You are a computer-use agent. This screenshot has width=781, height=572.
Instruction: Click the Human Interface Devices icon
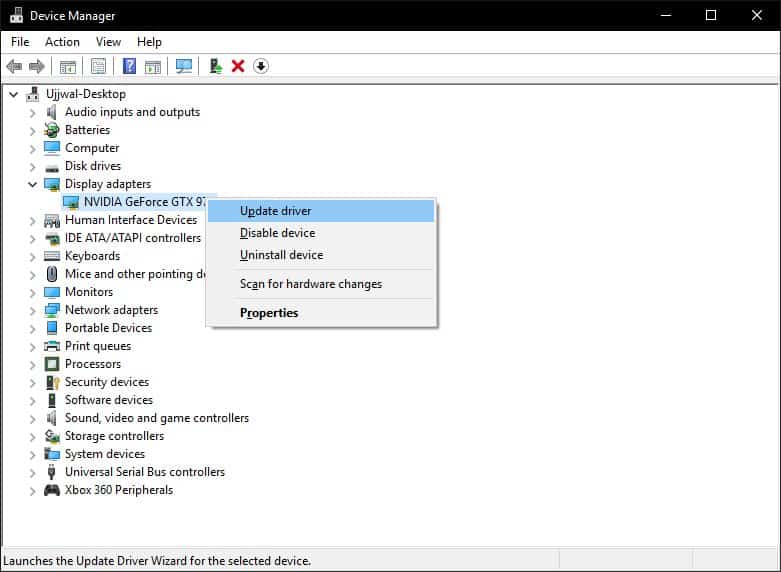(52, 220)
